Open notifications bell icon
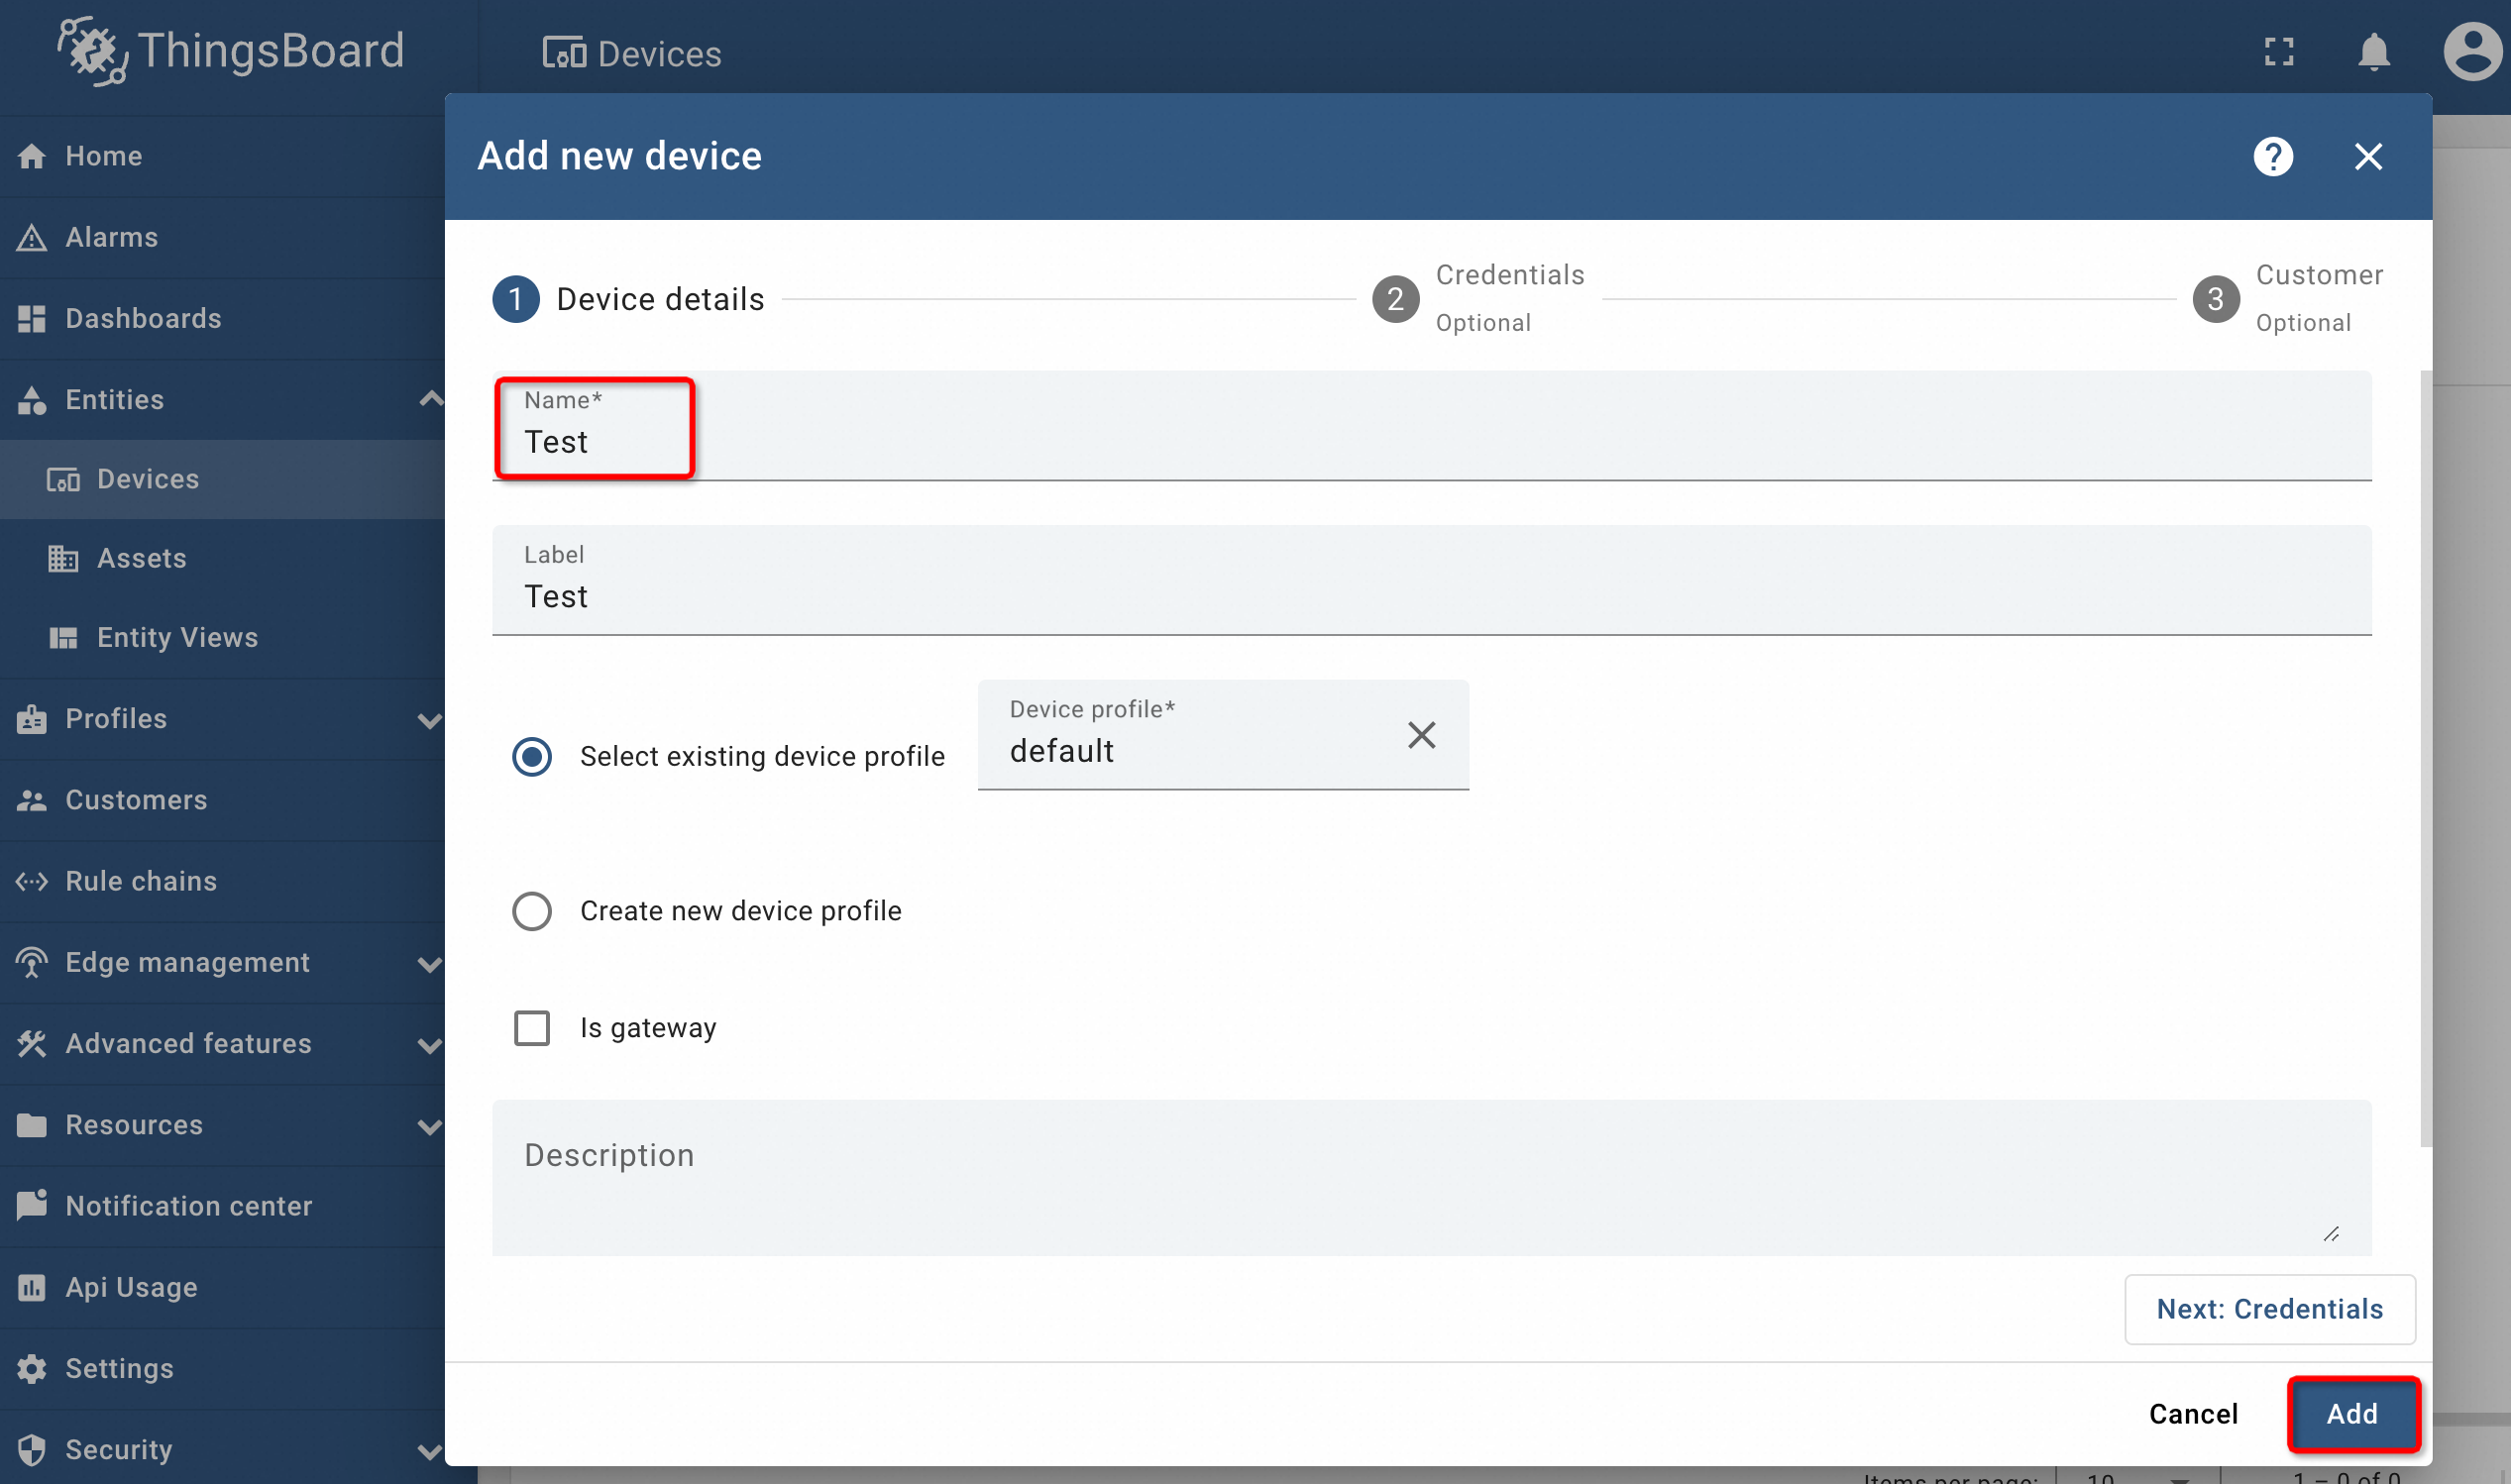Screen dimensions: 2511x1484 tap(2374, 52)
